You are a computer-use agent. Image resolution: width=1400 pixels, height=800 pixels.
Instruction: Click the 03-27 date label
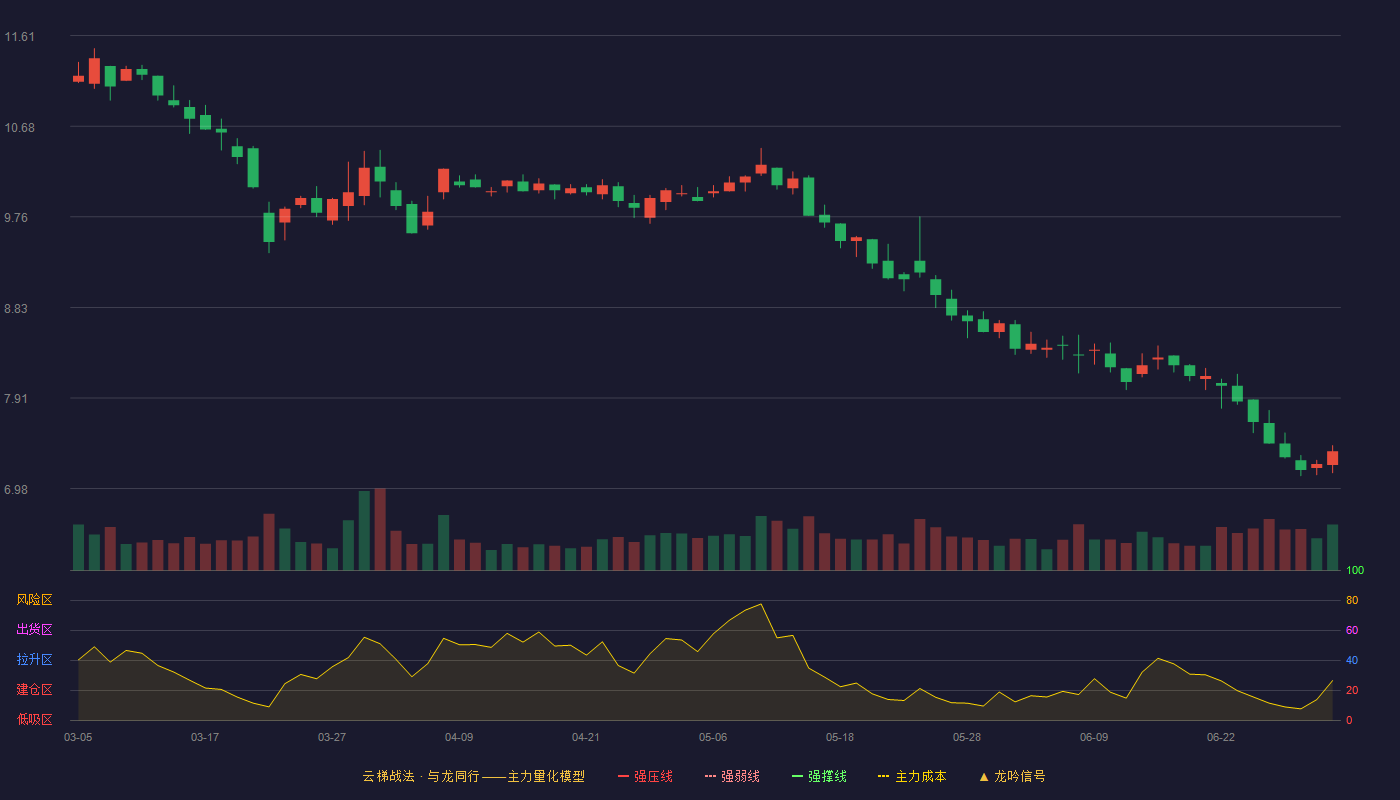332,737
